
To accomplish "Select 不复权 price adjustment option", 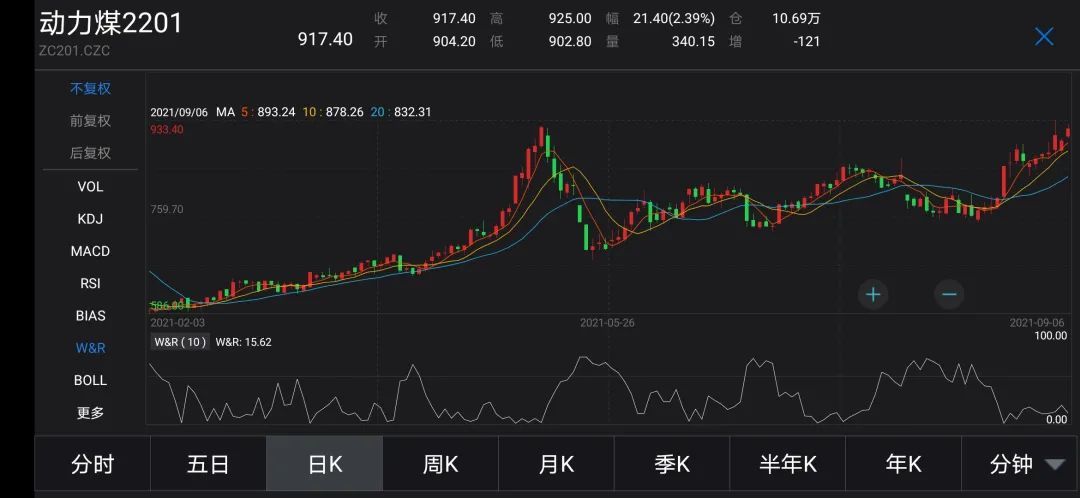I will (x=90, y=88).
